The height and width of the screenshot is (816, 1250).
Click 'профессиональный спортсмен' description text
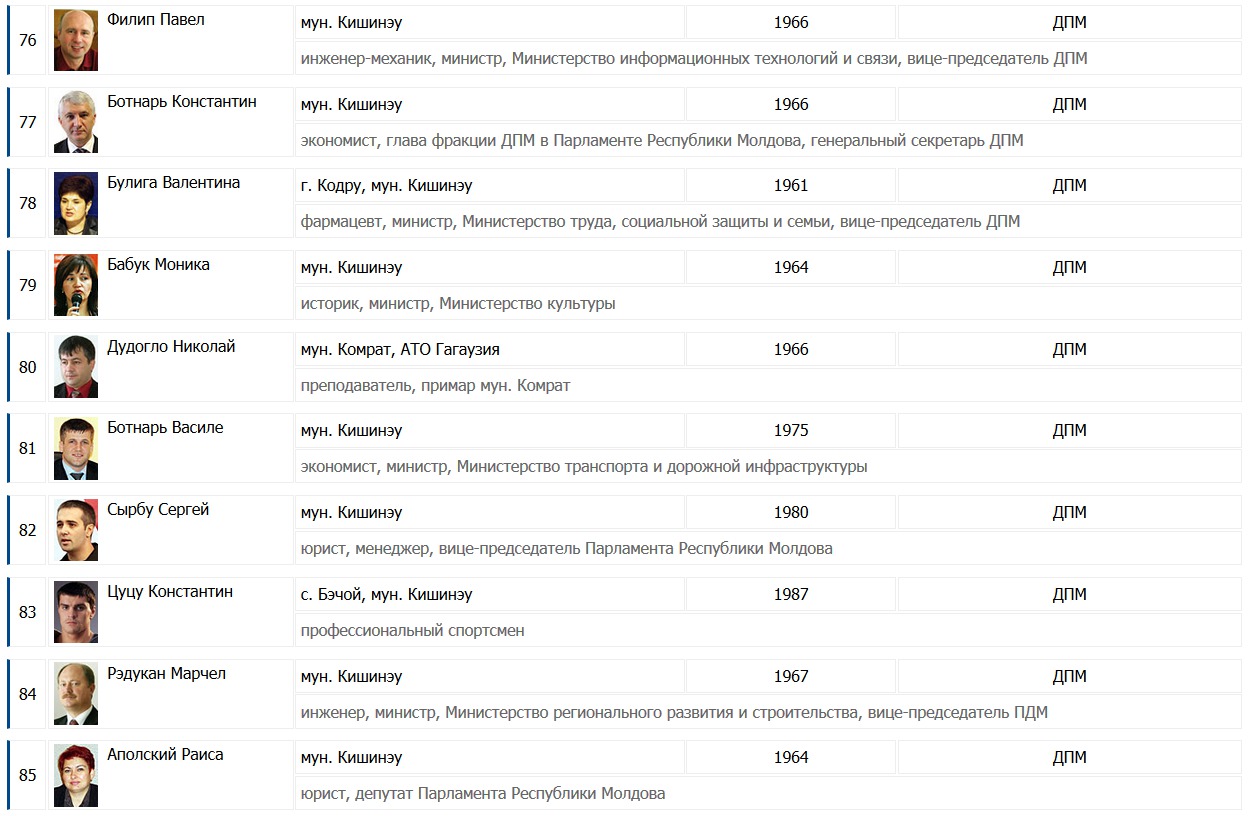pyautogui.click(x=412, y=631)
